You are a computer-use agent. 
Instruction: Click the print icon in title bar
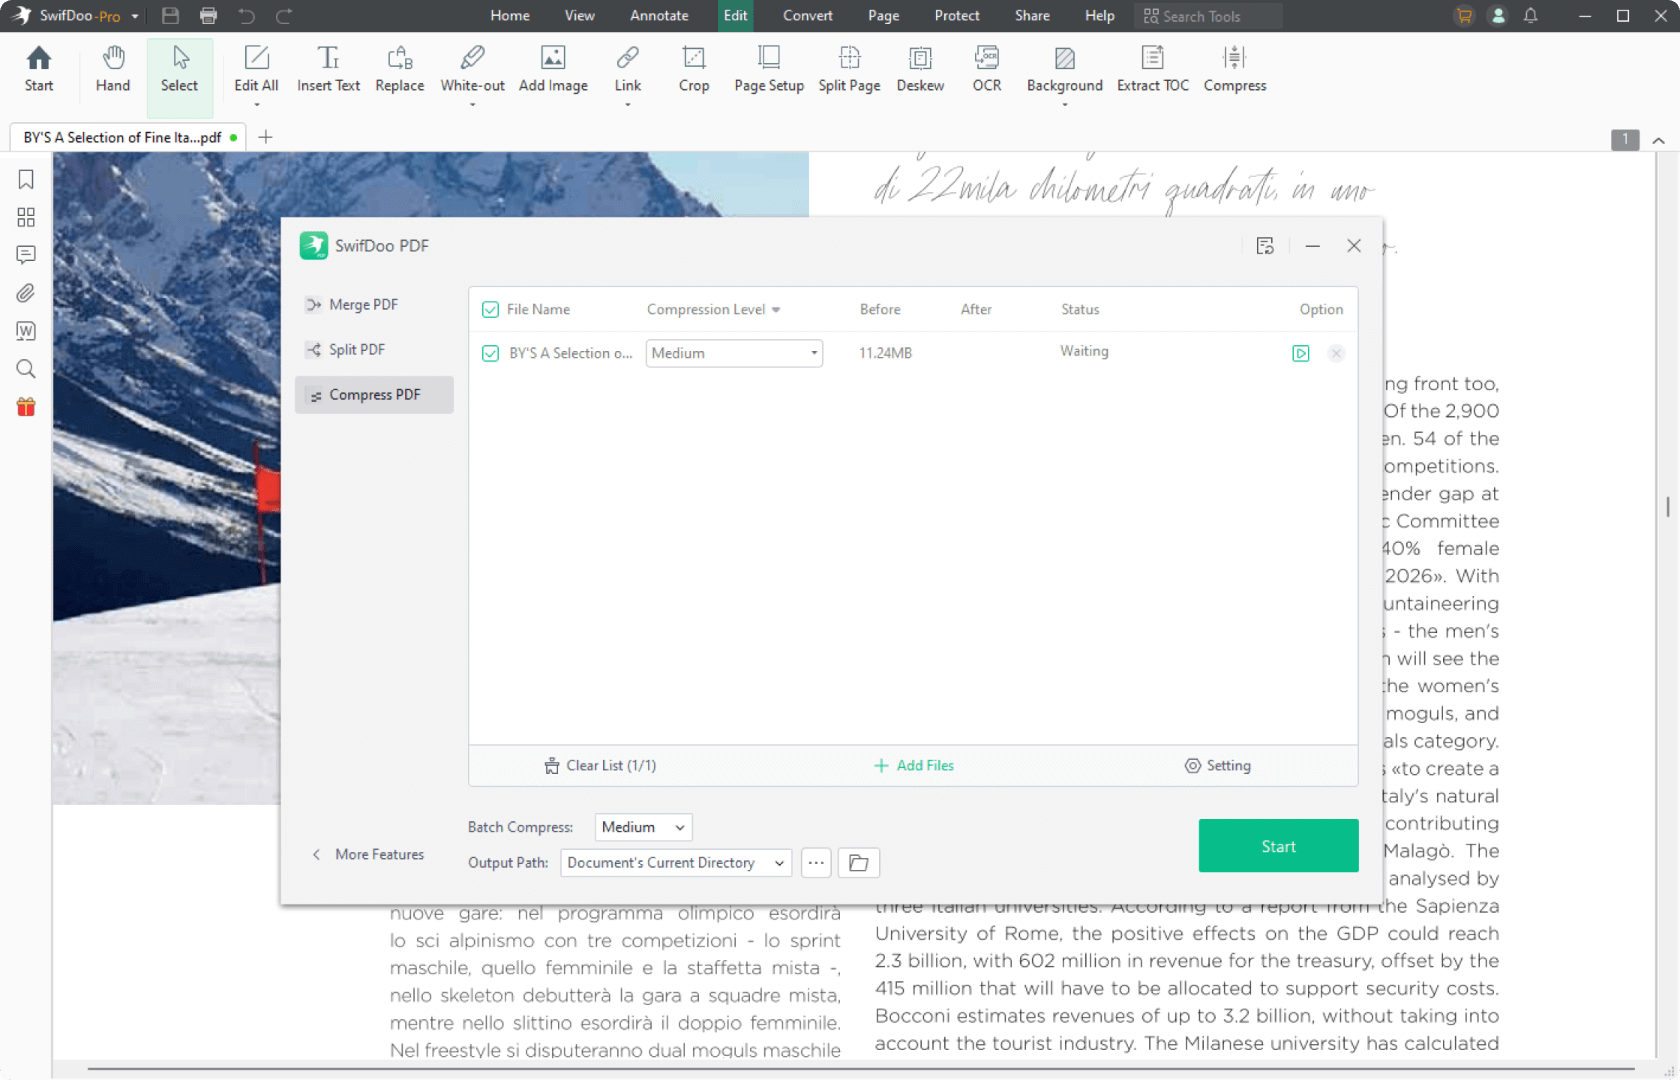point(208,16)
